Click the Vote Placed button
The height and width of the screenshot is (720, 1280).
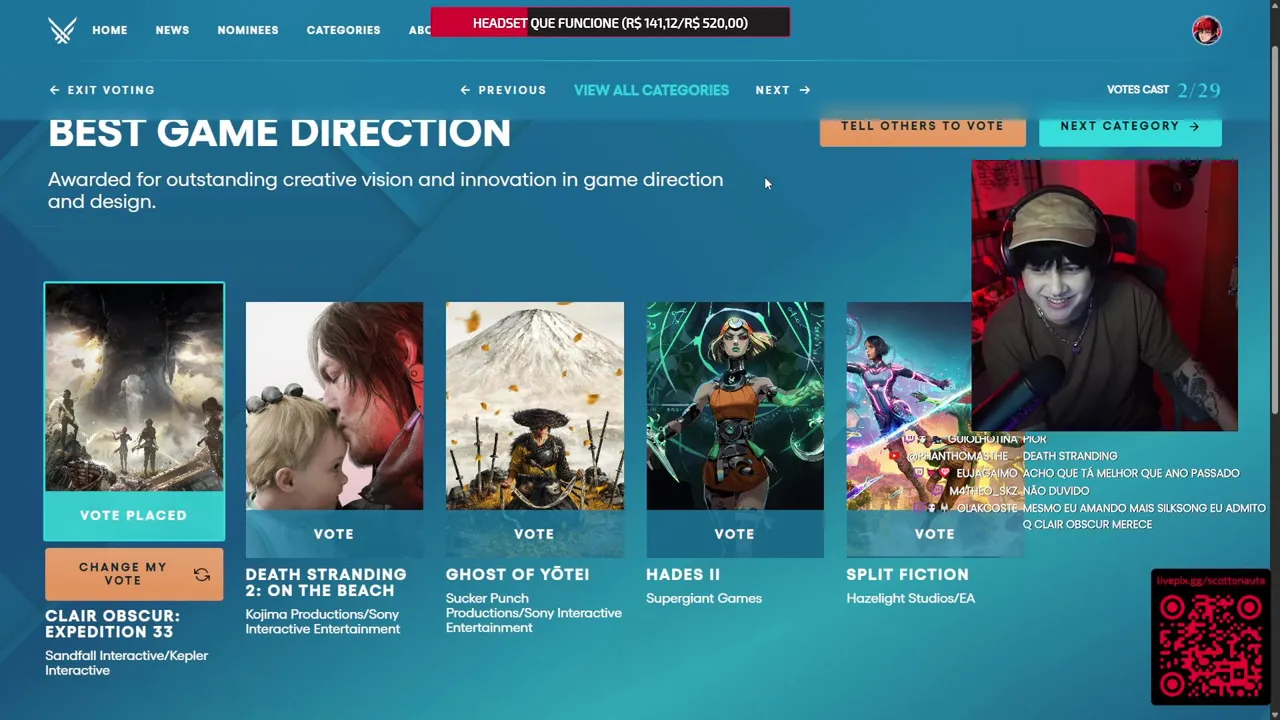pos(134,516)
